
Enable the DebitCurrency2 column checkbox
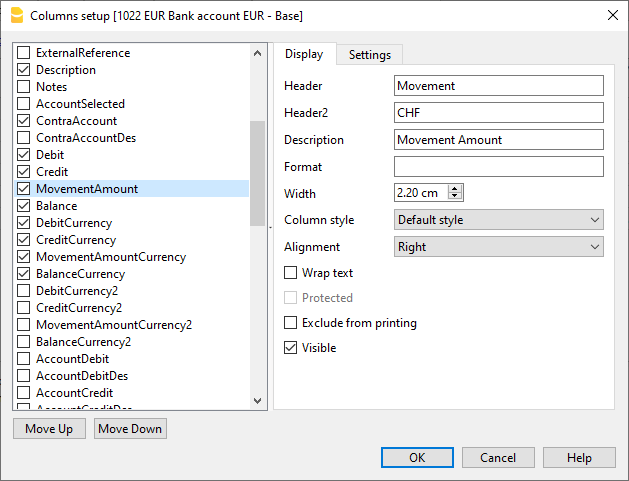(24, 290)
